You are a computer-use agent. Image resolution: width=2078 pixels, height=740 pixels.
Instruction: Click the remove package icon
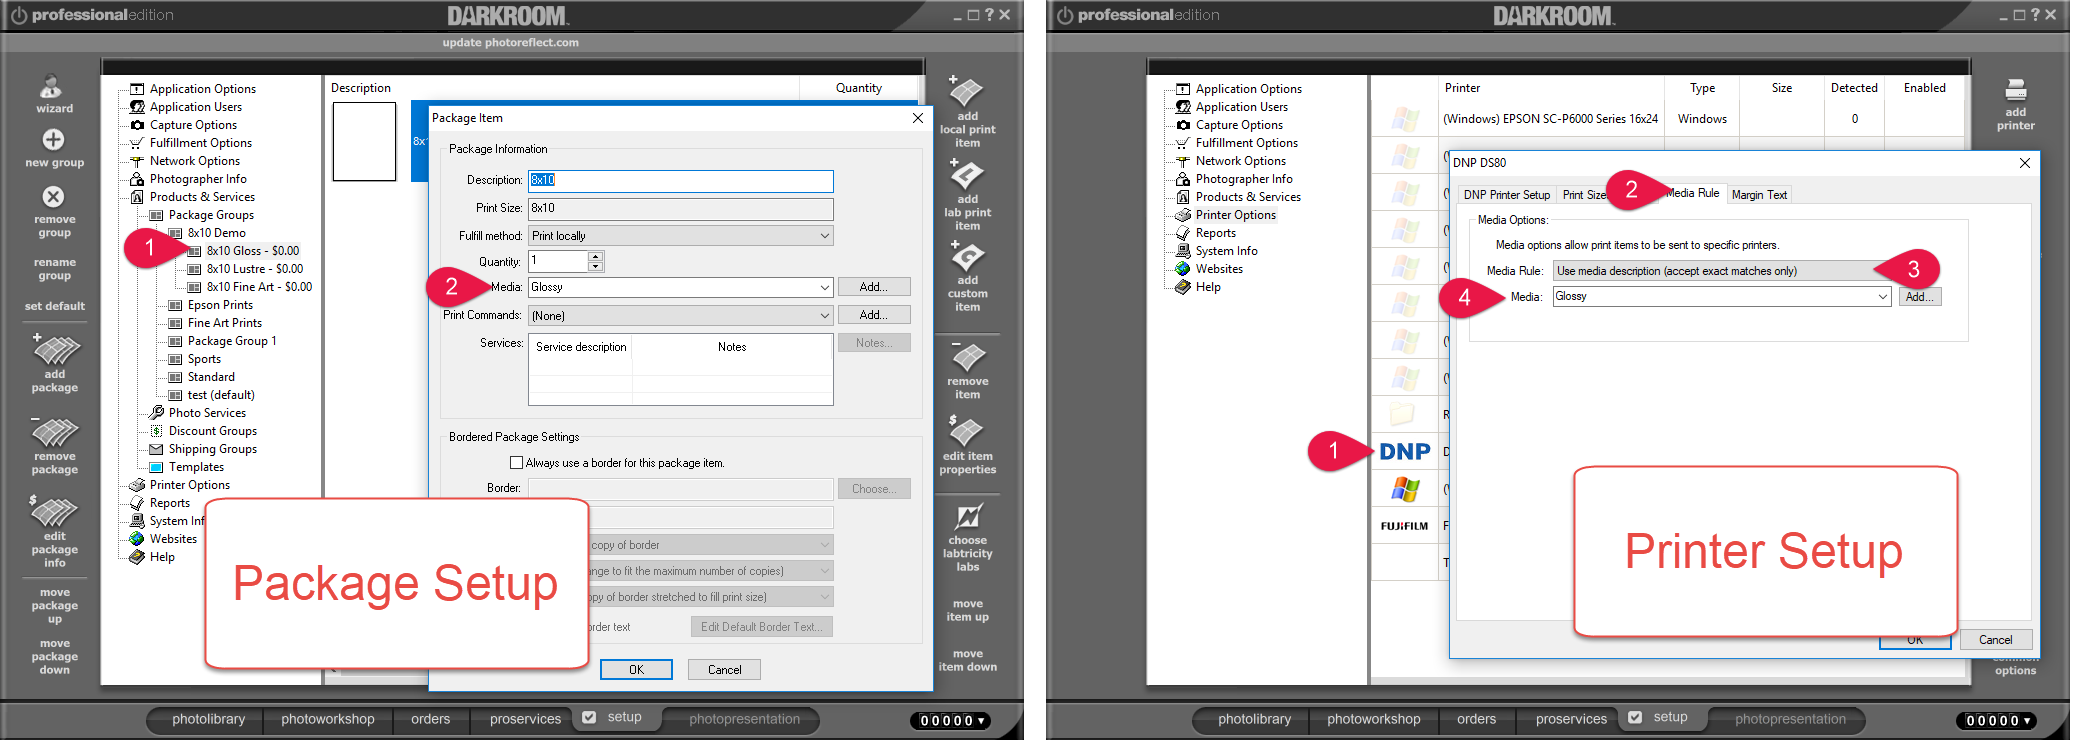[x=55, y=432]
